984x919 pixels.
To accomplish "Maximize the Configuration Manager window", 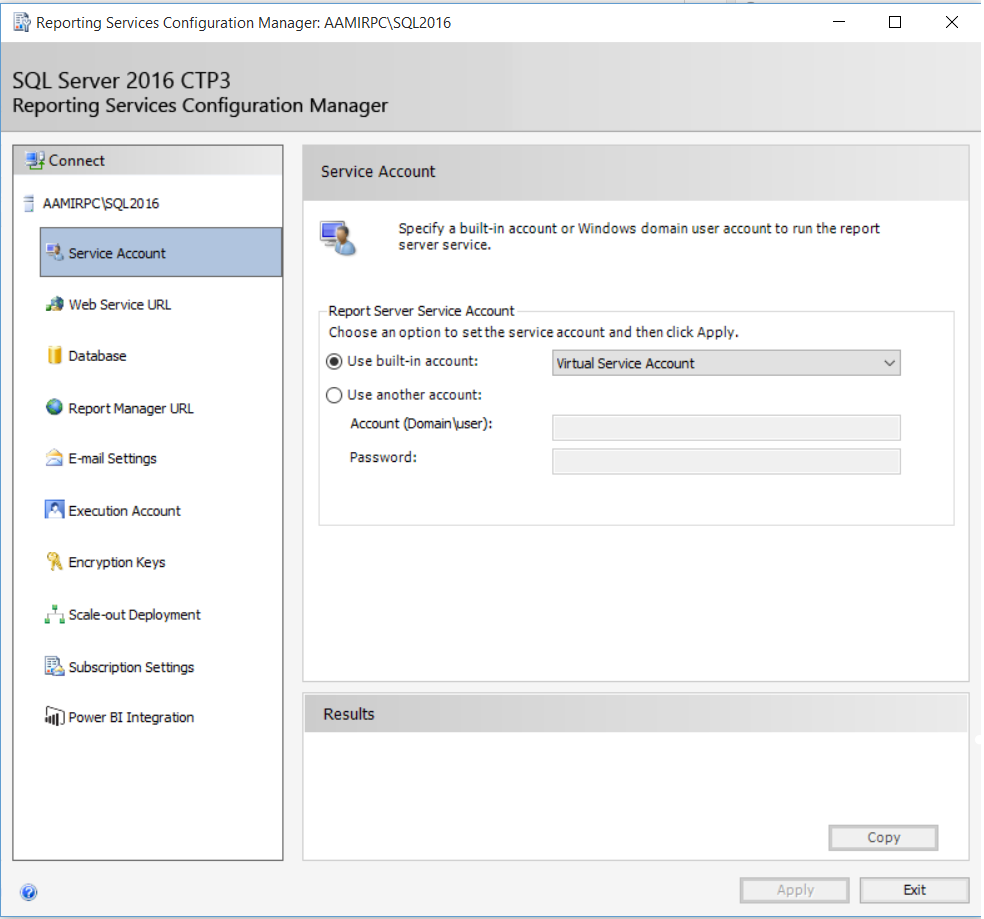I will [x=895, y=22].
